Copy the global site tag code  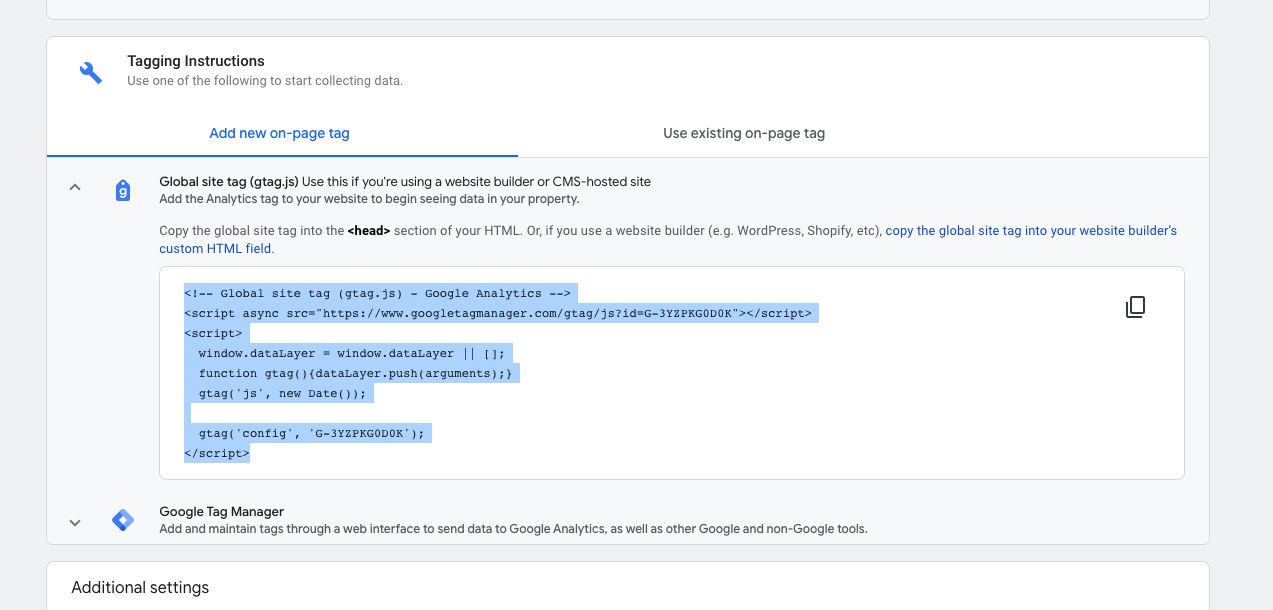tap(1135, 307)
